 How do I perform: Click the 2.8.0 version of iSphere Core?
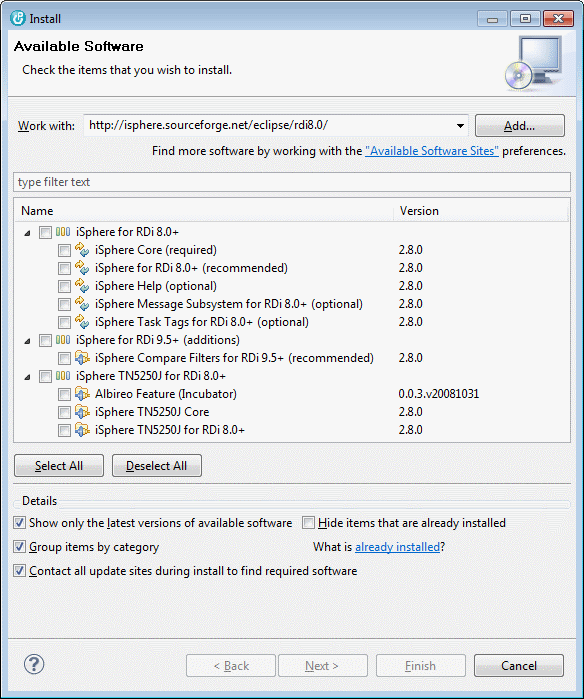410,250
